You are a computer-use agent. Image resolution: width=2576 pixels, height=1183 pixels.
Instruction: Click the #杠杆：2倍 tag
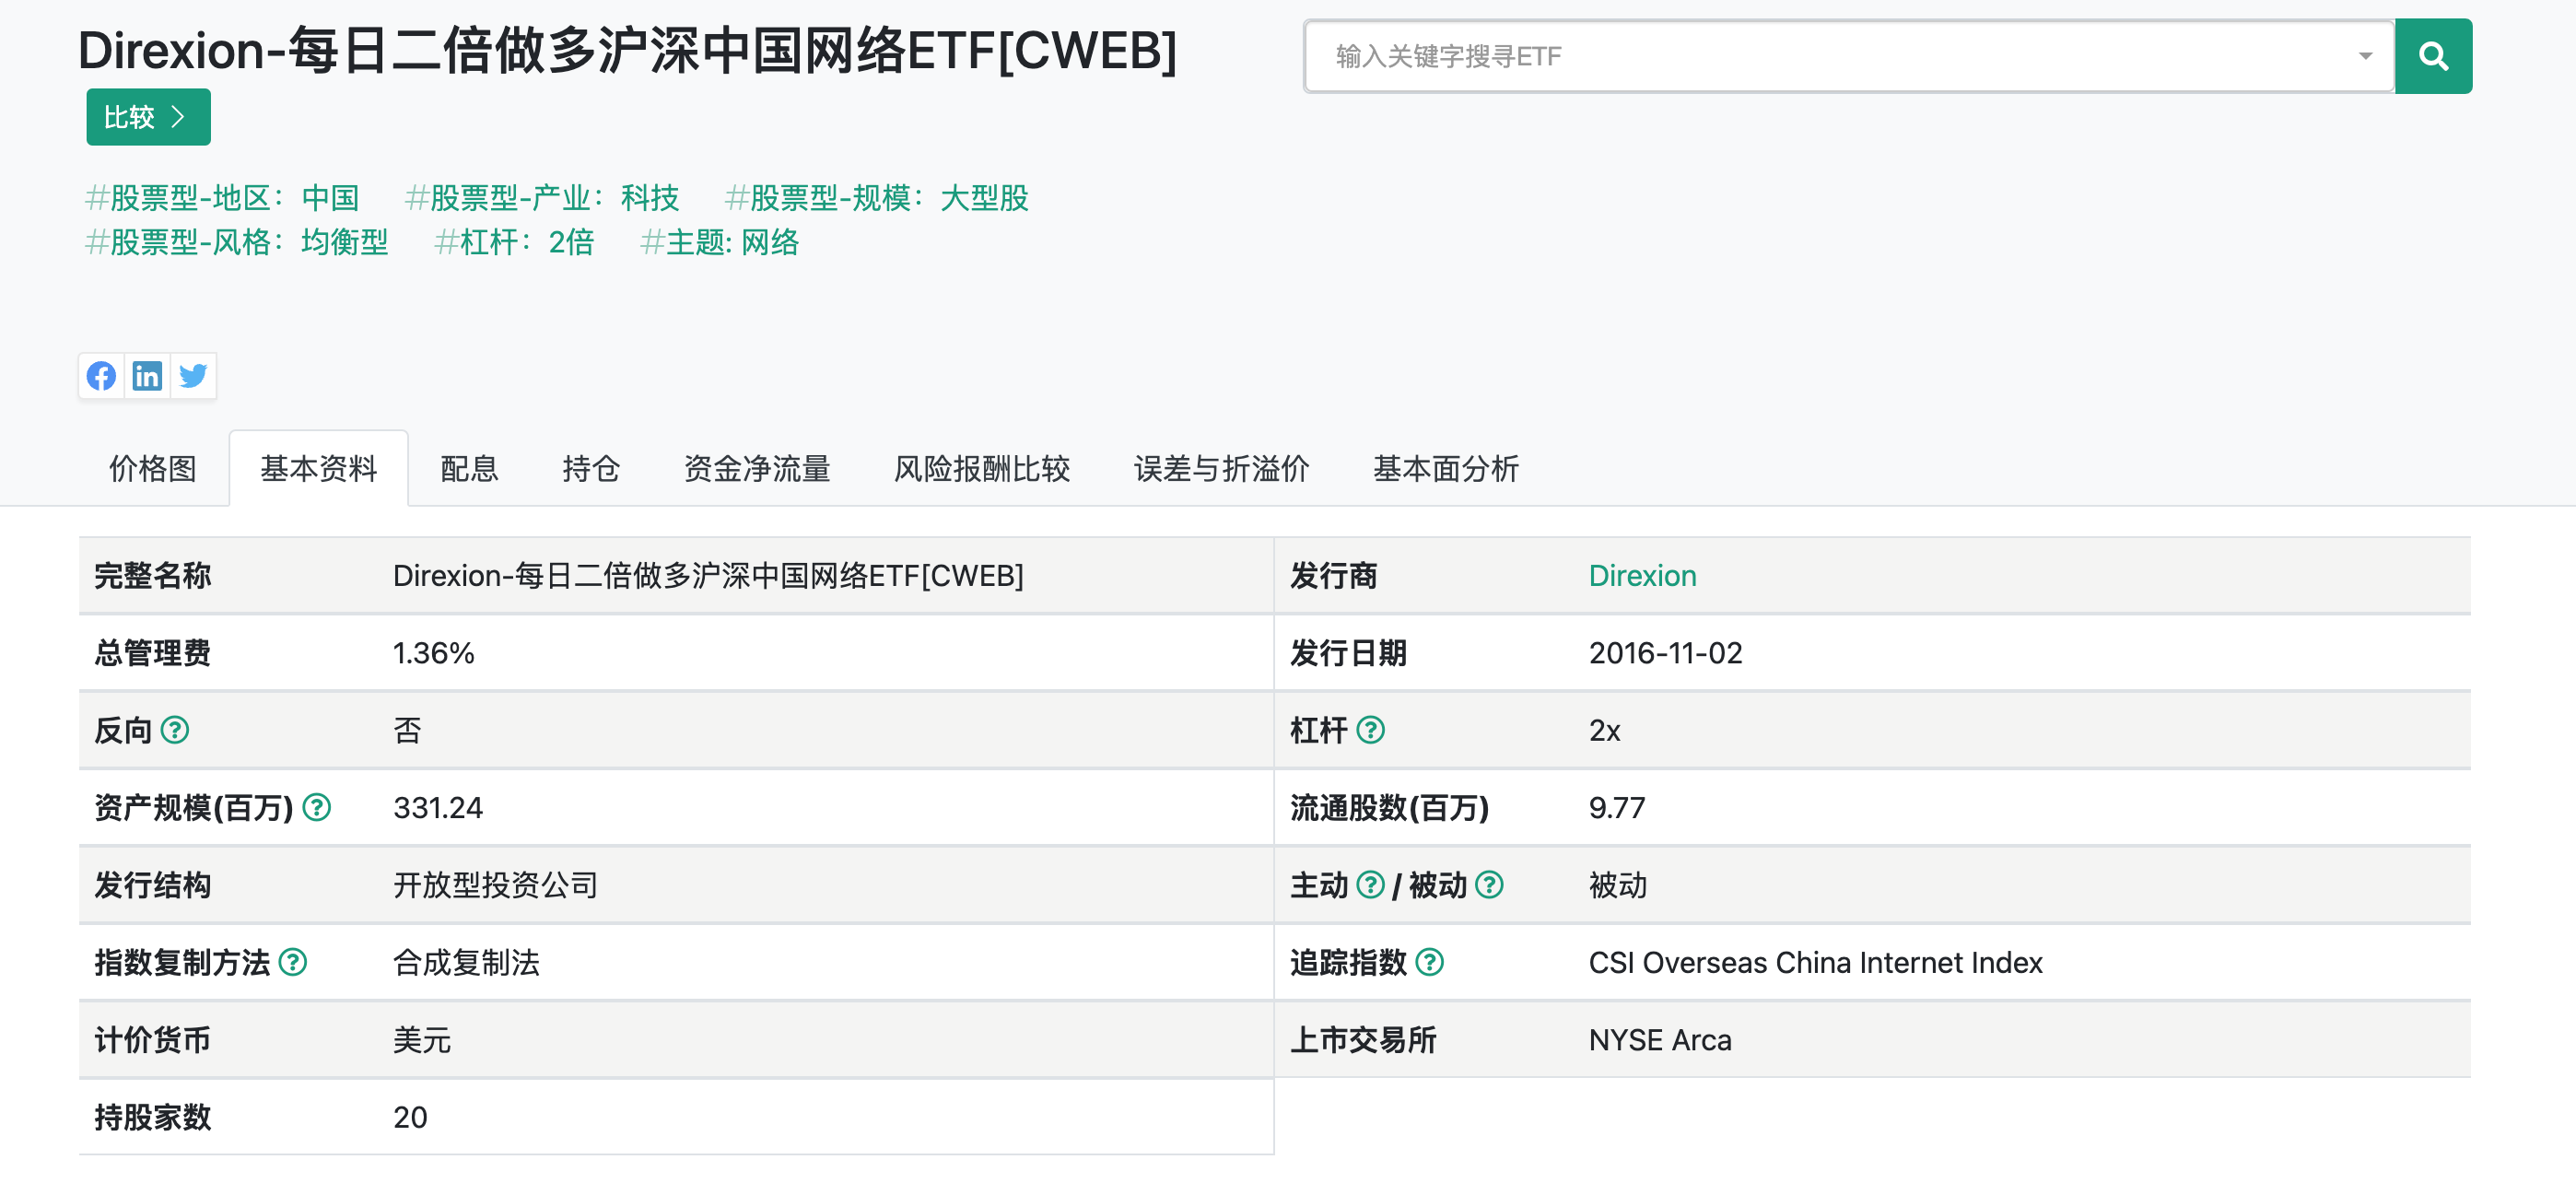click(x=514, y=242)
